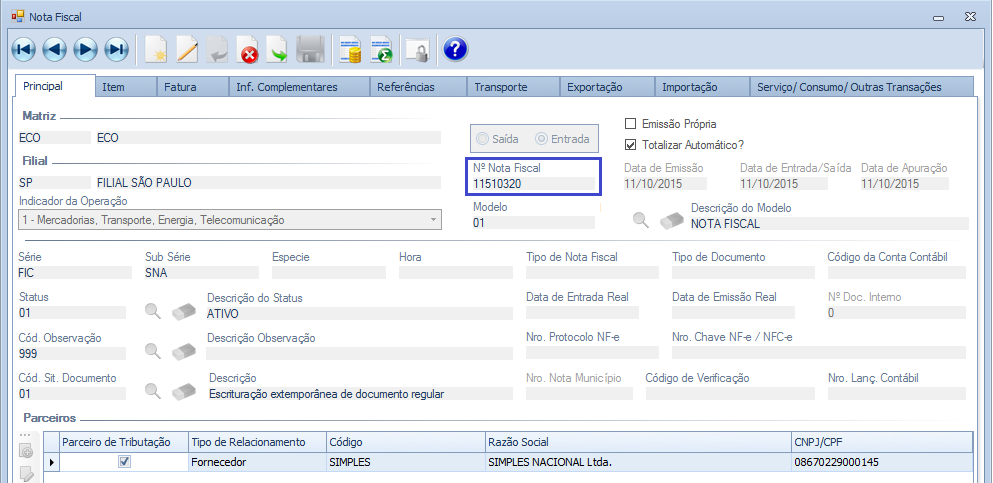
Task: Search Status with magnifier icon
Action: pyautogui.click(x=153, y=311)
